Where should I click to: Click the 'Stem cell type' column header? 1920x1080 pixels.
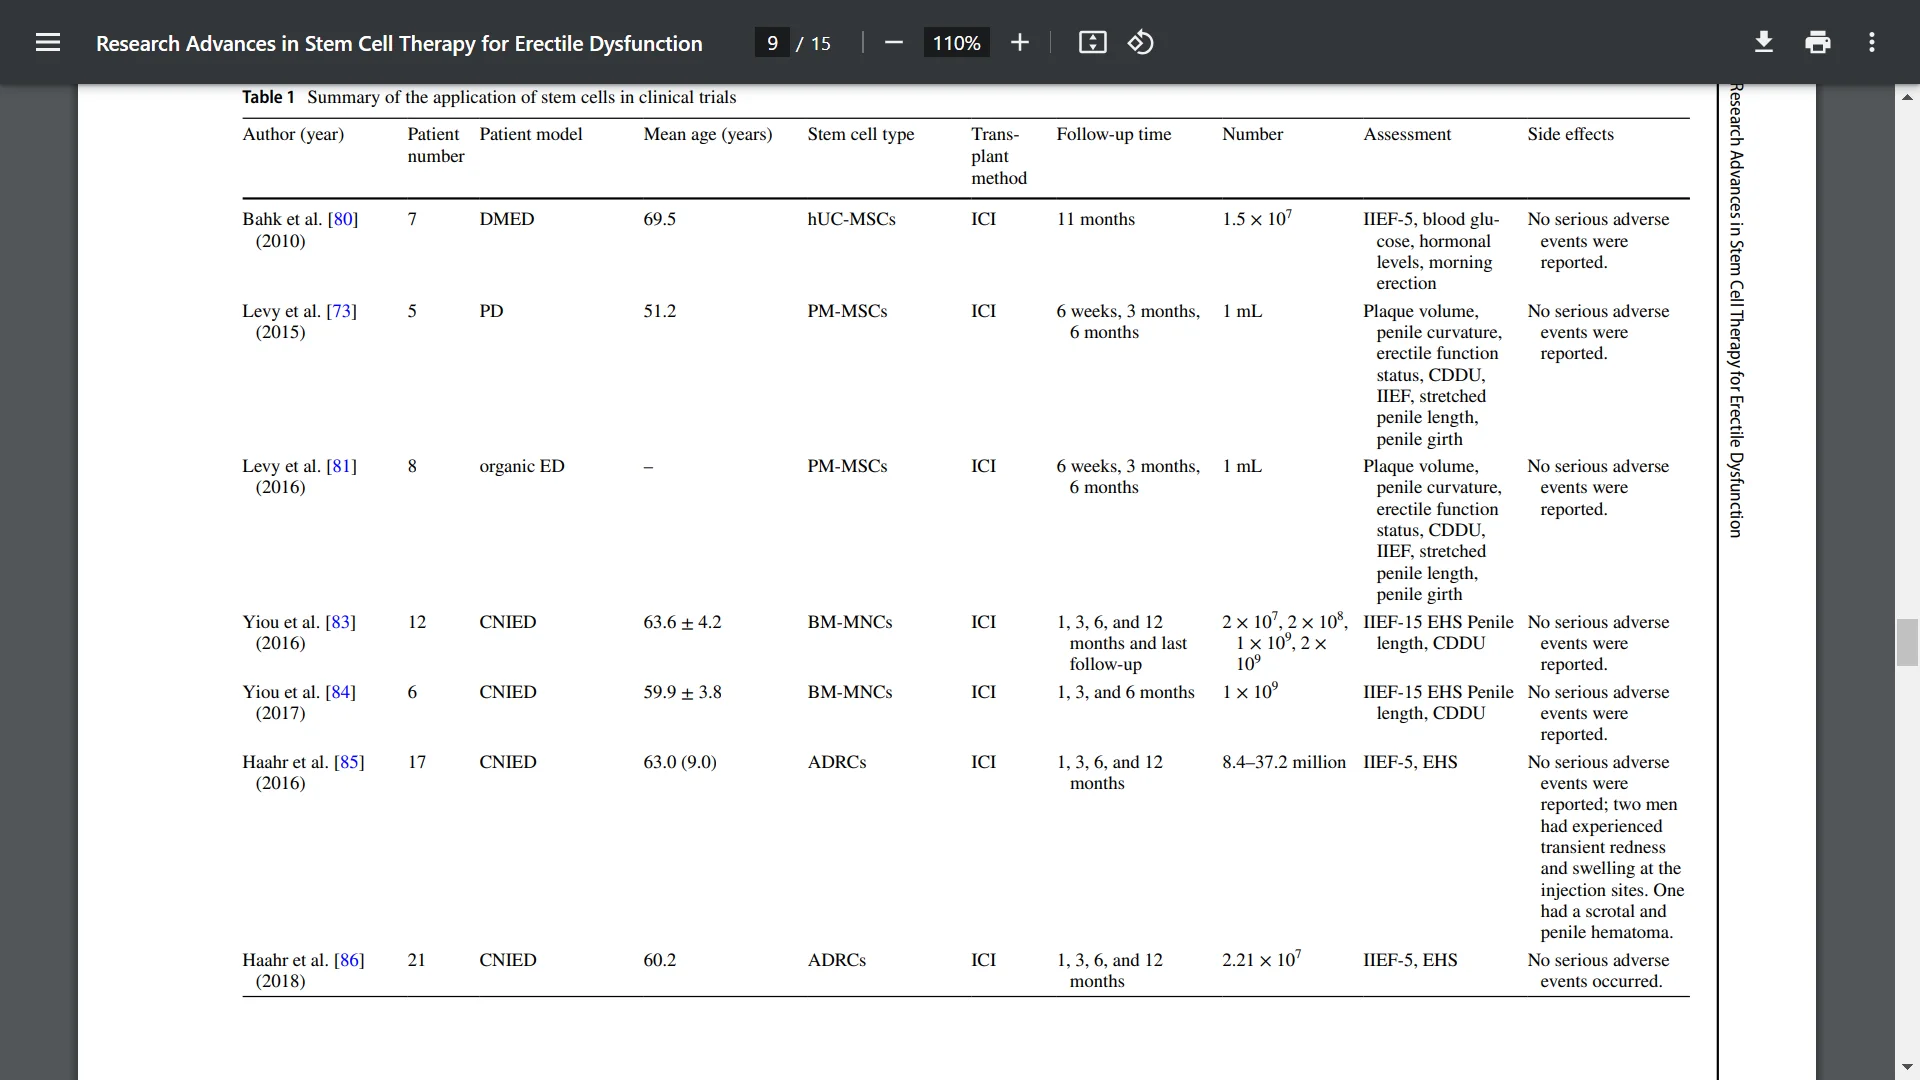tap(861, 134)
